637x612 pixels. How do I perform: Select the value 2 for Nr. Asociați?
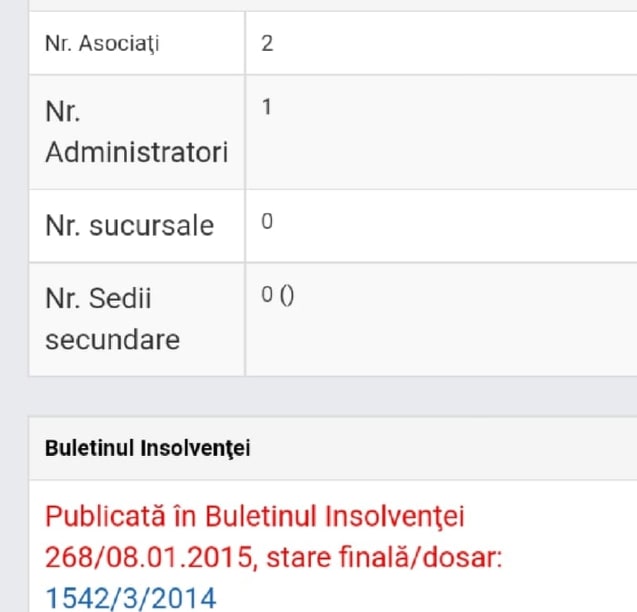click(x=267, y=44)
